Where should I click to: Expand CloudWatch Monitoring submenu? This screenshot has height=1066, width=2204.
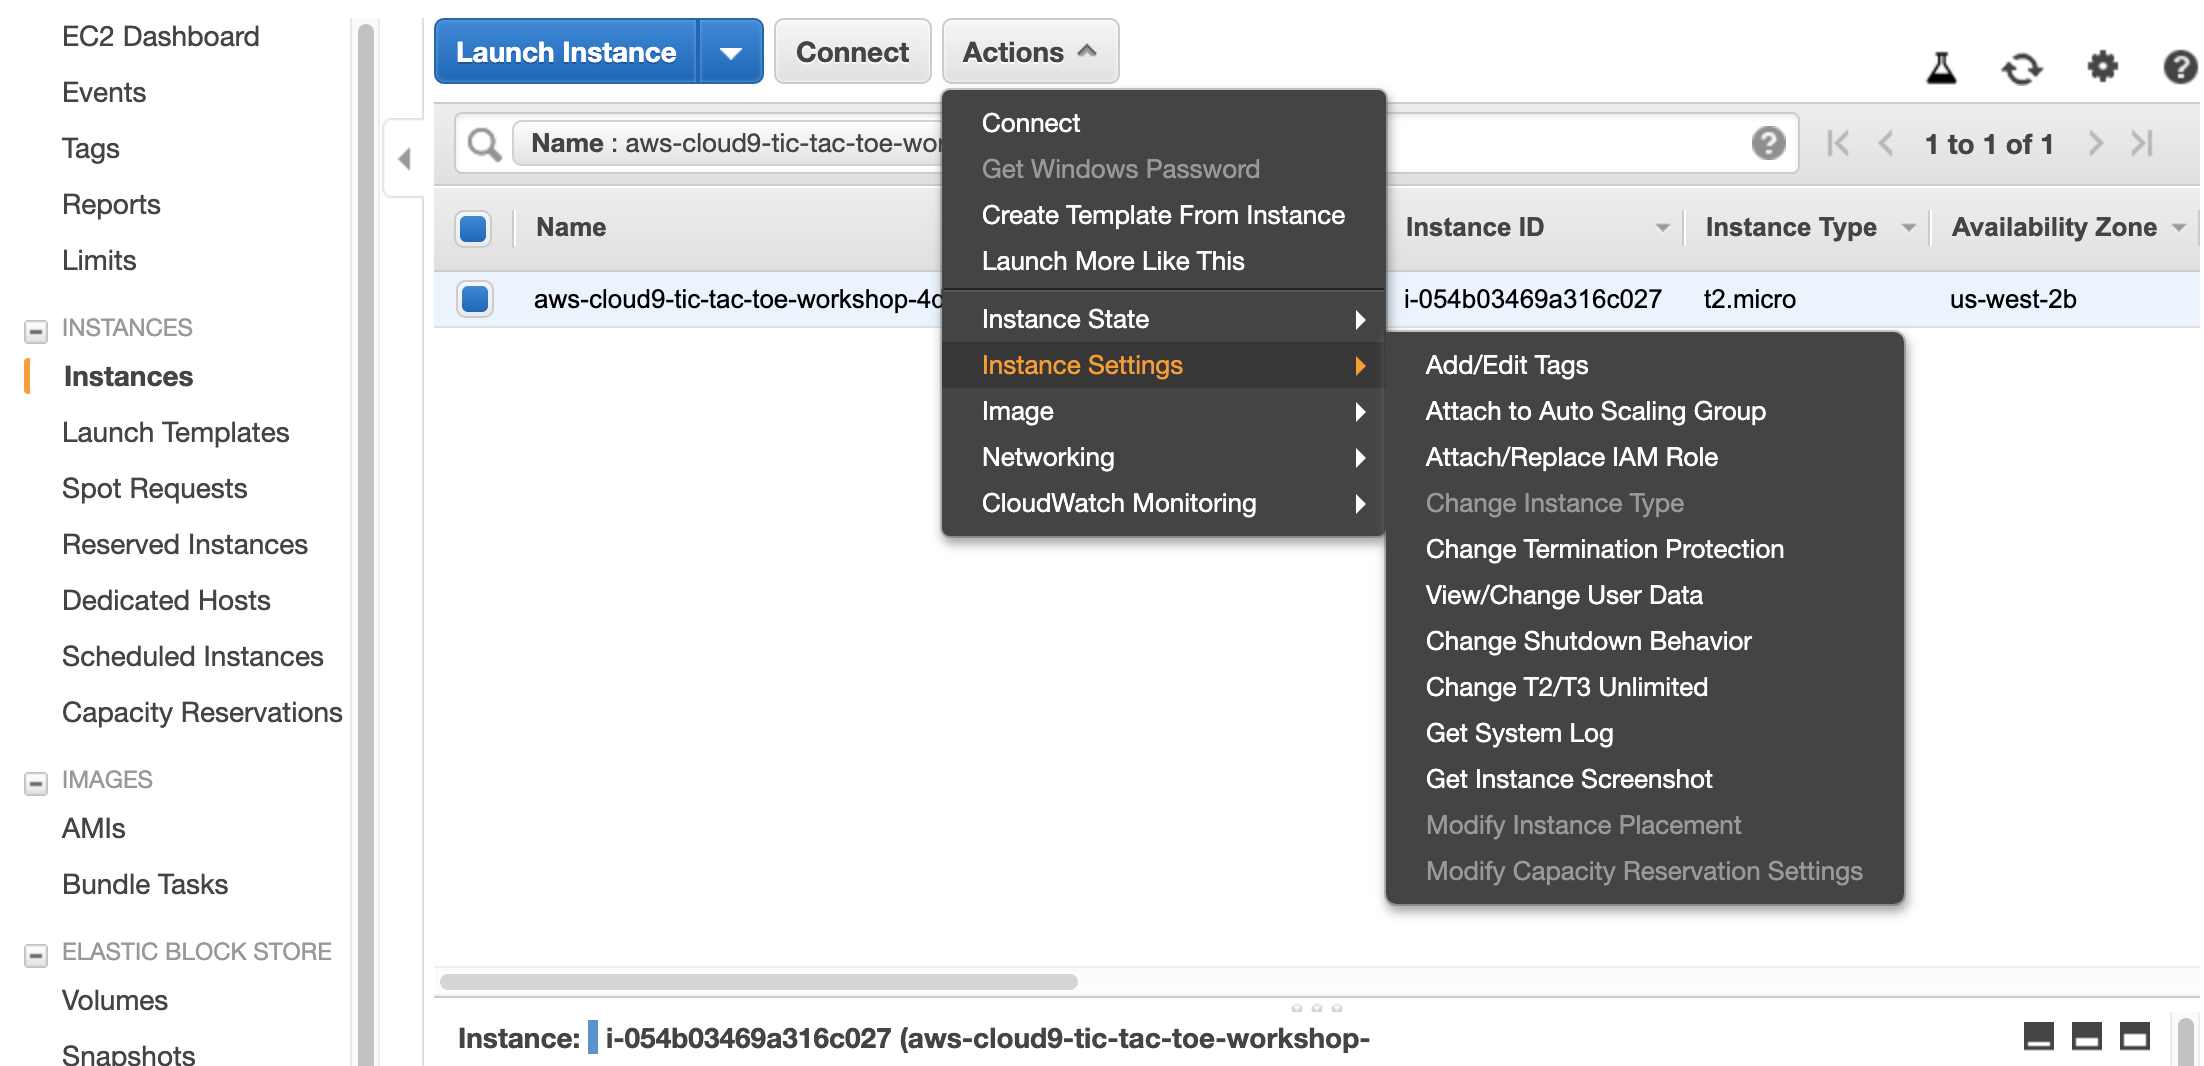(x=1164, y=503)
